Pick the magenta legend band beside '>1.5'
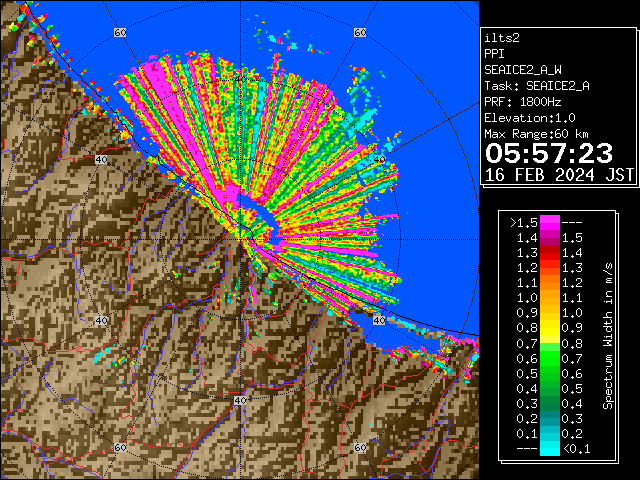The image size is (640, 480). (550, 222)
